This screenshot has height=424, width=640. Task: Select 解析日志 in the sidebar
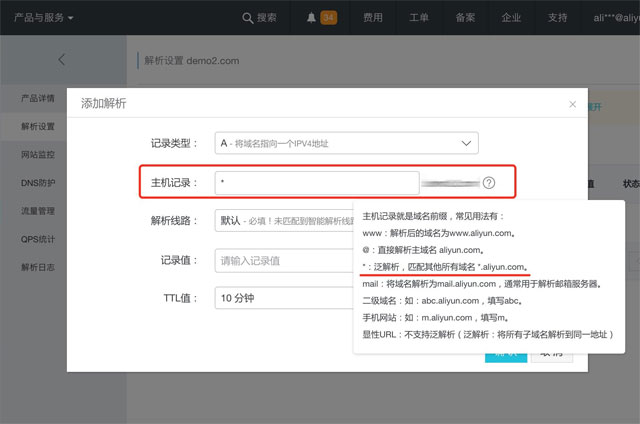click(x=38, y=267)
